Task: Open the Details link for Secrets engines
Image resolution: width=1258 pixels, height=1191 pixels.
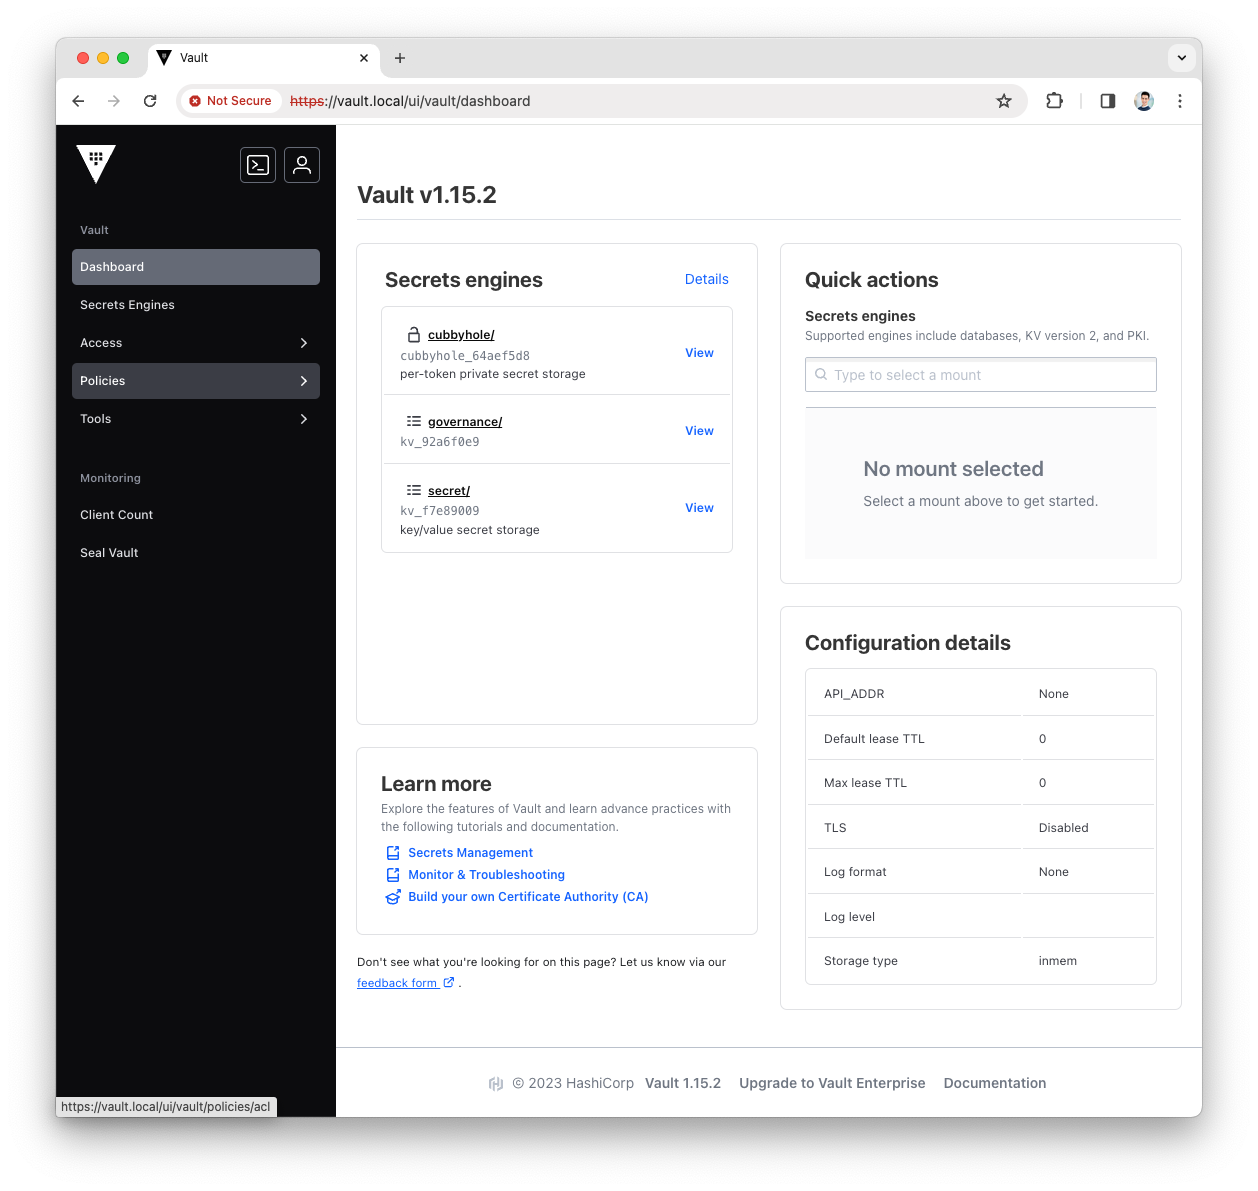Action: pyautogui.click(x=706, y=279)
